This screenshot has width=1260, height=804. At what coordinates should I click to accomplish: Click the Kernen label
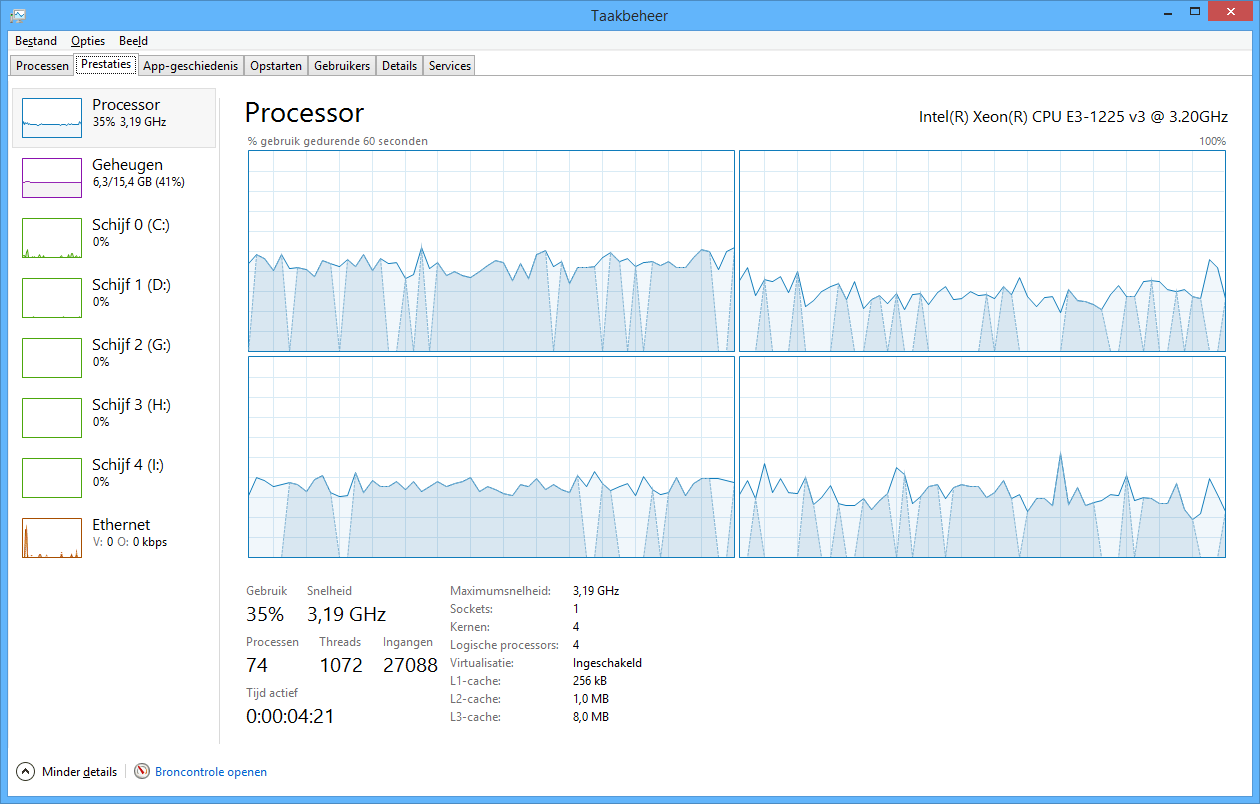click(x=470, y=627)
